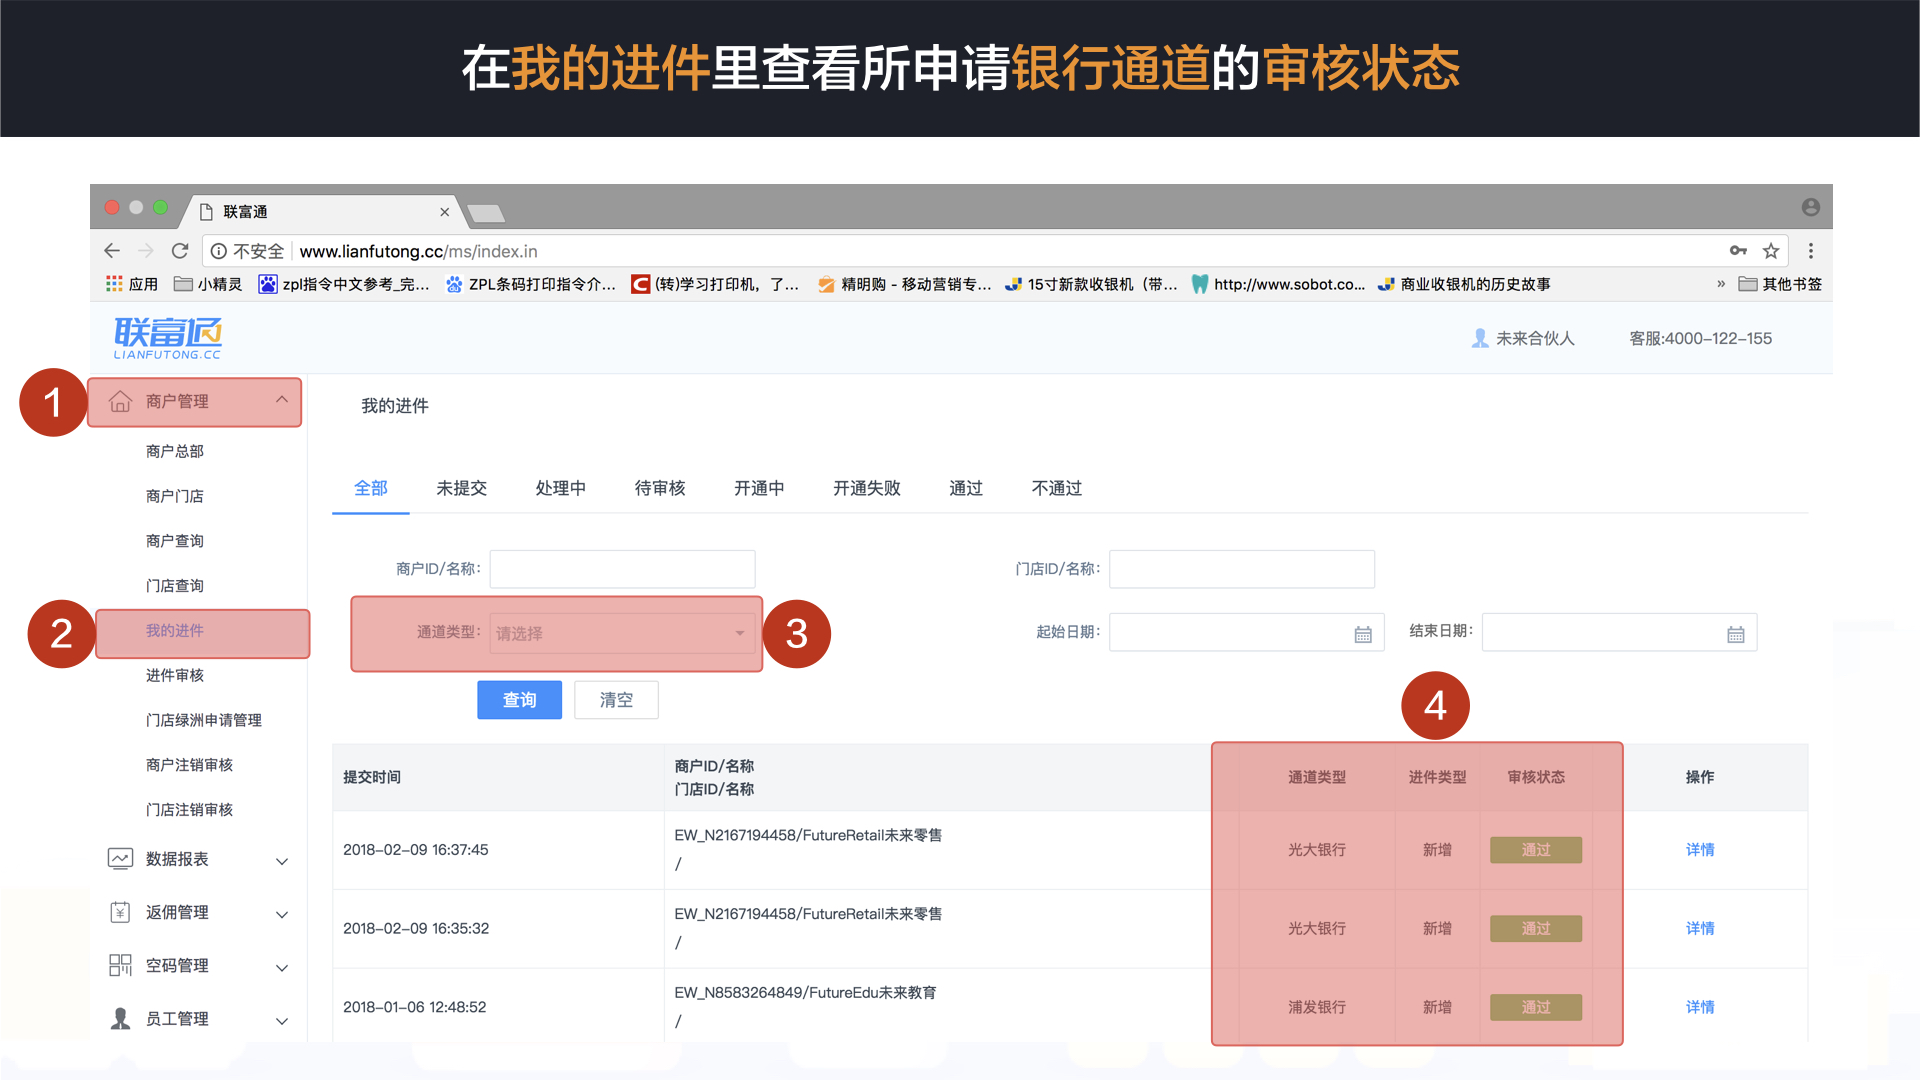Switch to the 待审核 tab
Viewport: 1920px width, 1080px height.
click(x=660, y=488)
